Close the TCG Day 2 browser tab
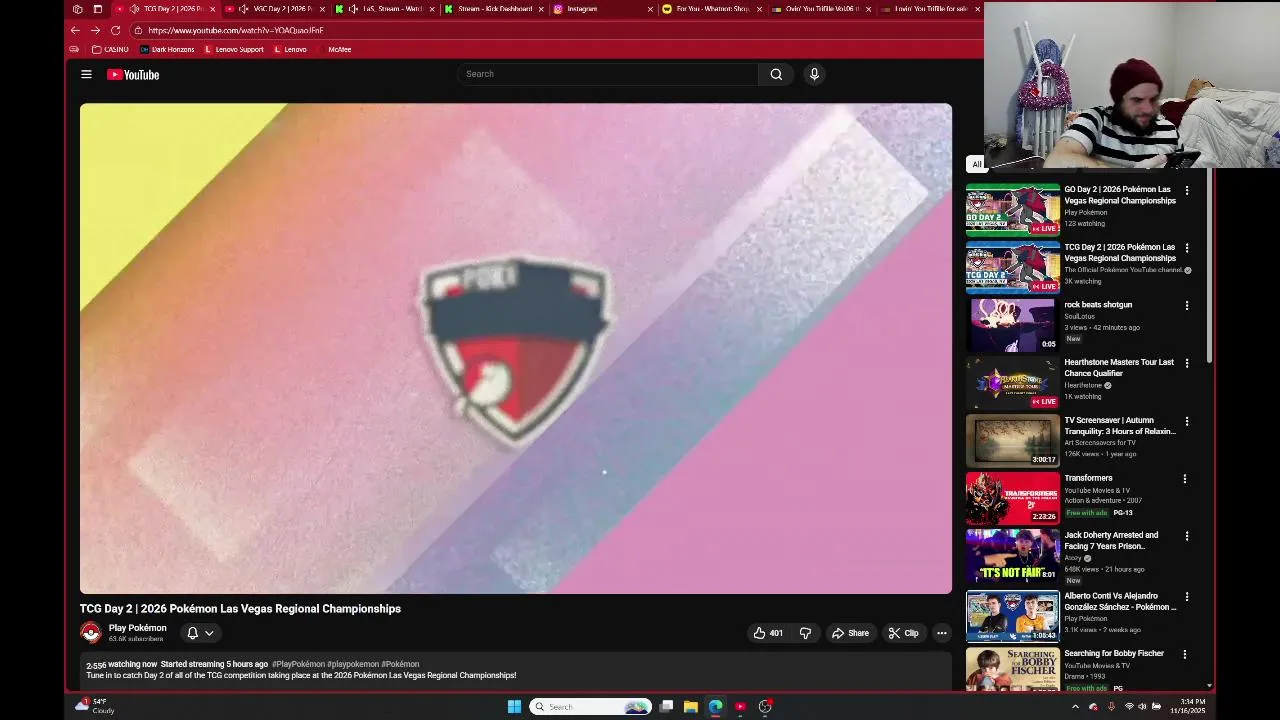Screen dimensions: 1280x720 [212, 9]
